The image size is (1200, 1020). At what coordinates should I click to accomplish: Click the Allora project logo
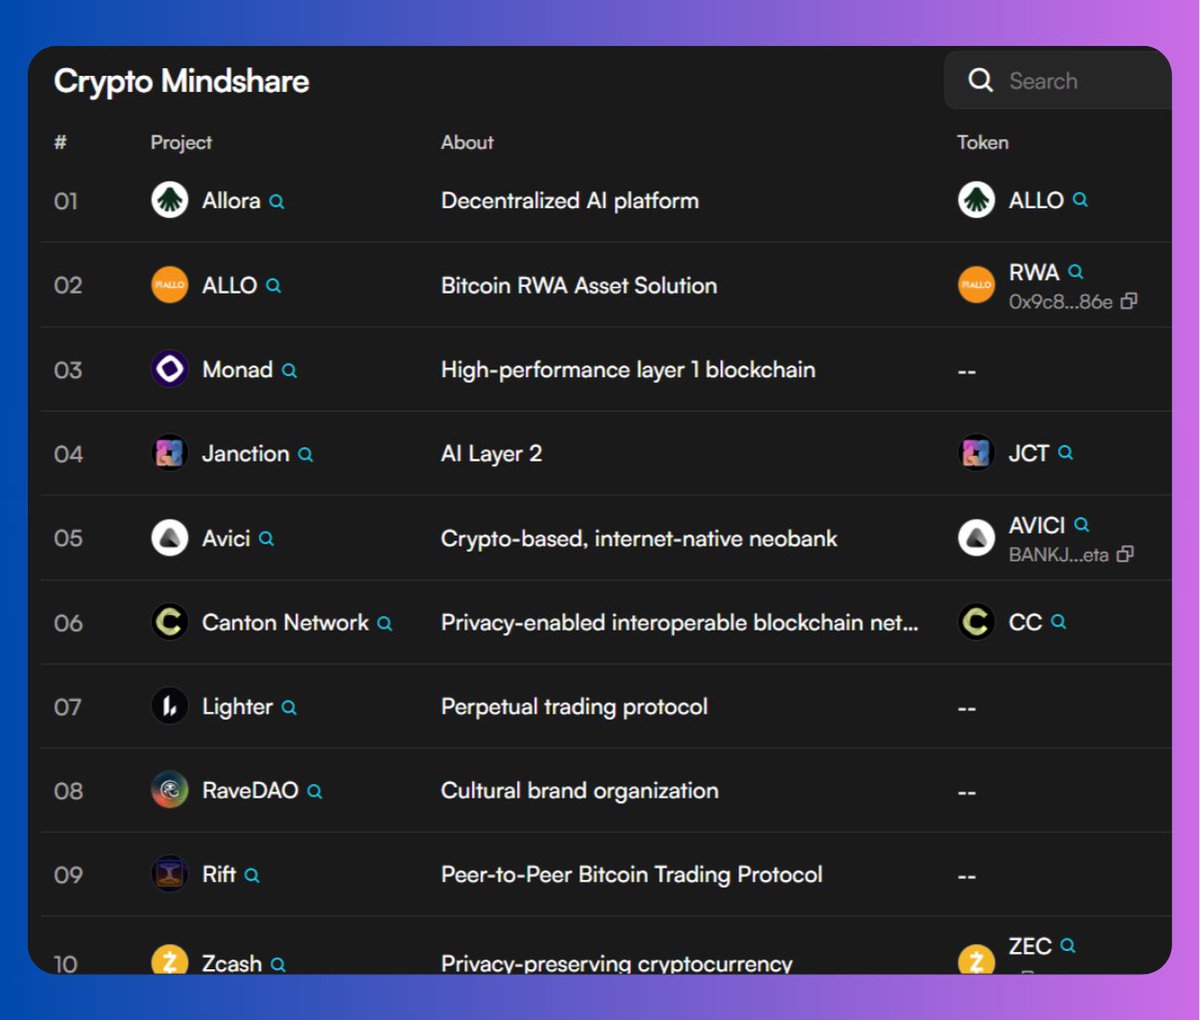click(170, 200)
